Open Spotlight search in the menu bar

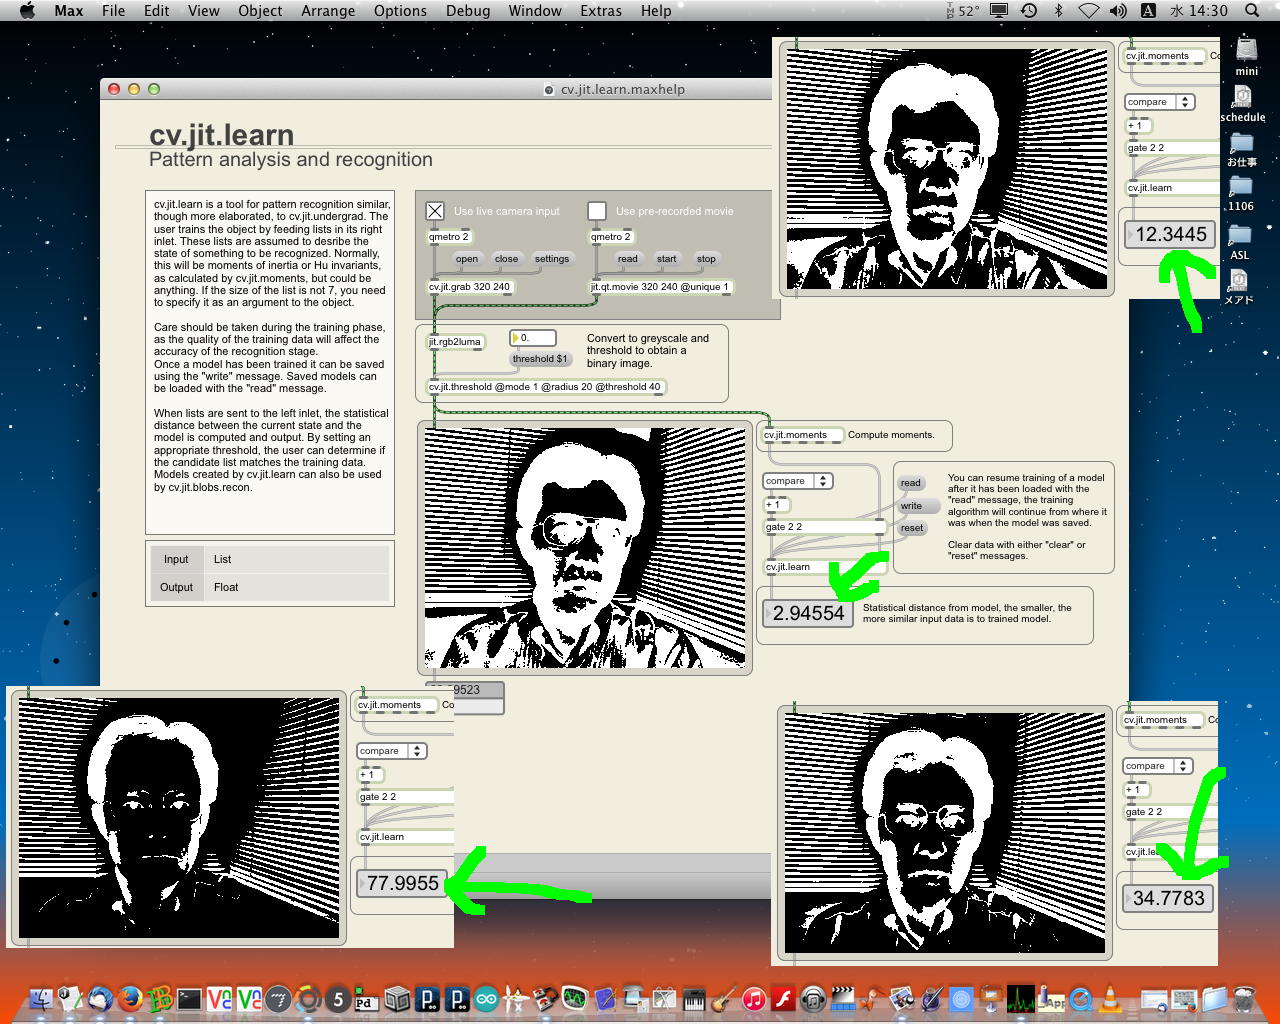[x=1252, y=10]
